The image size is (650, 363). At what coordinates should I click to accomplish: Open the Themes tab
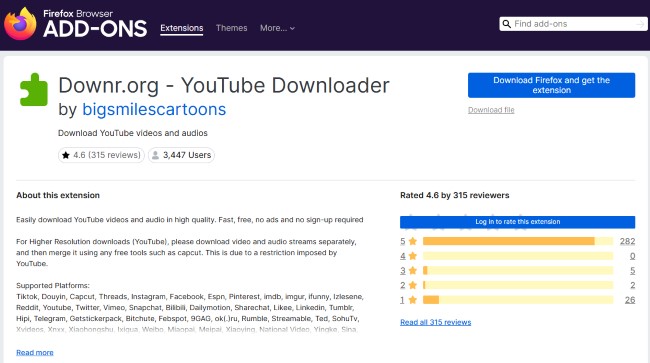click(x=231, y=28)
